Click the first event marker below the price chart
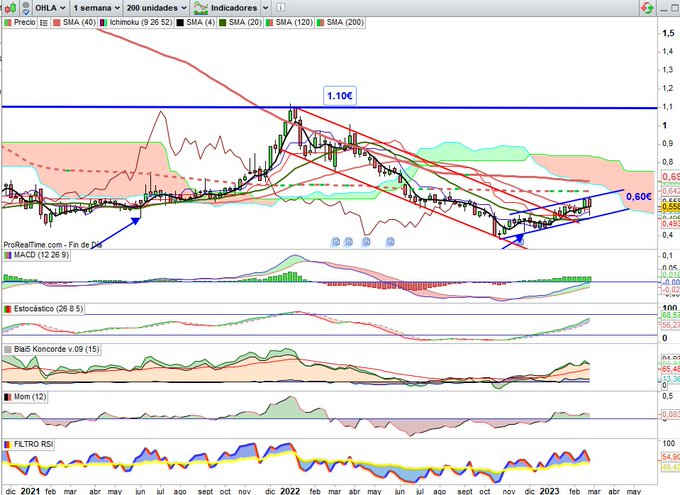The width and height of the screenshot is (680, 495). [x=336, y=241]
